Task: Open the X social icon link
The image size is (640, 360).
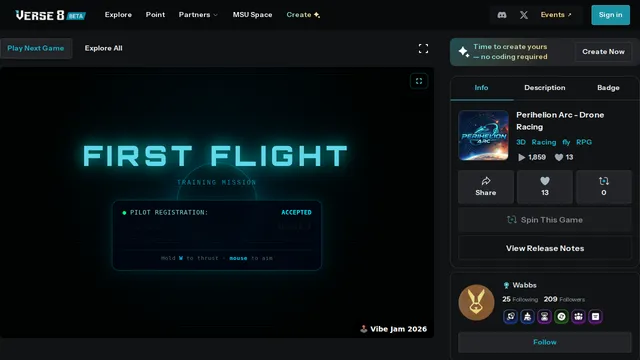Action: coord(524,15)
